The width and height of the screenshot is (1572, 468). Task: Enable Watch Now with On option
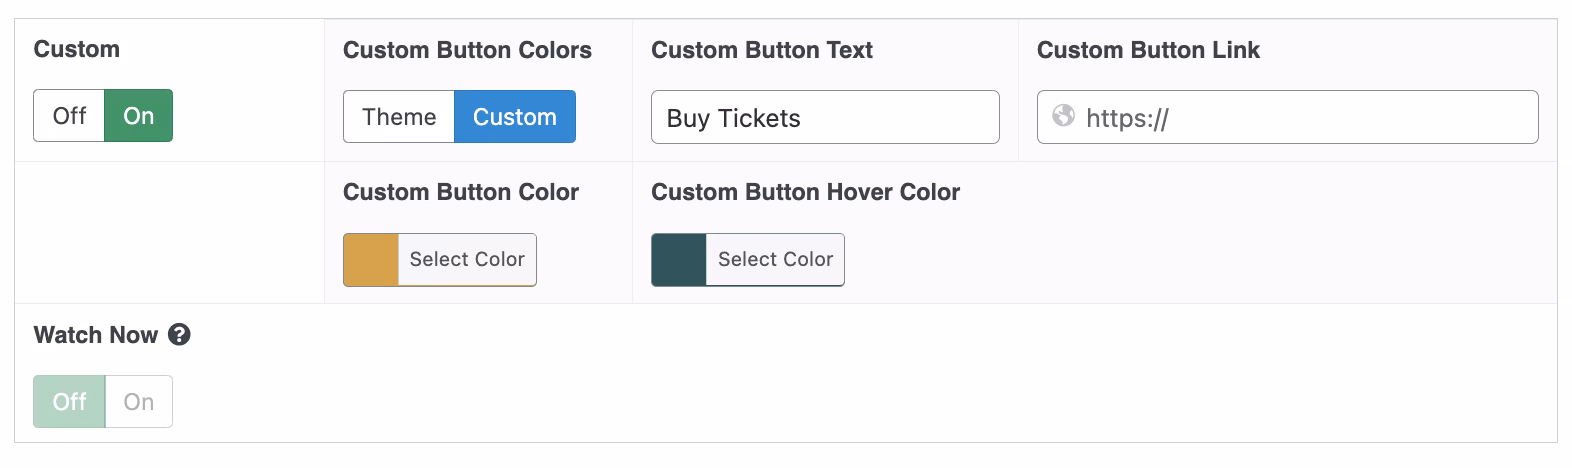point(138,402)
